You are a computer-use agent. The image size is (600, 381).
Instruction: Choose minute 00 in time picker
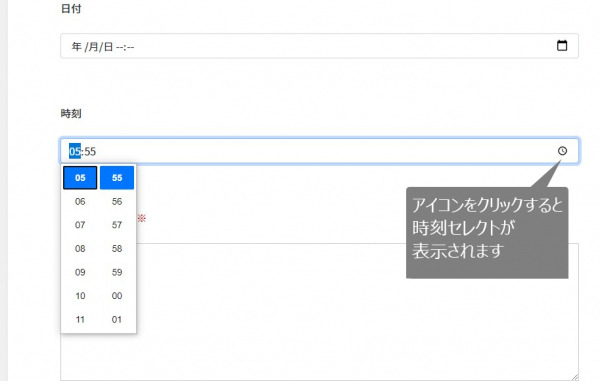117,296
